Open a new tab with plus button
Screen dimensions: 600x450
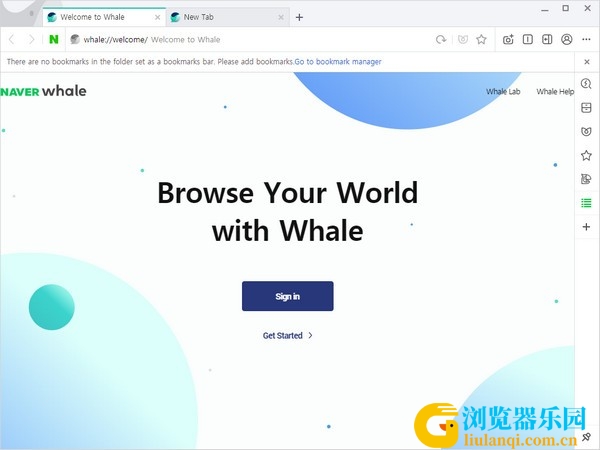click(x=299, y=17)
